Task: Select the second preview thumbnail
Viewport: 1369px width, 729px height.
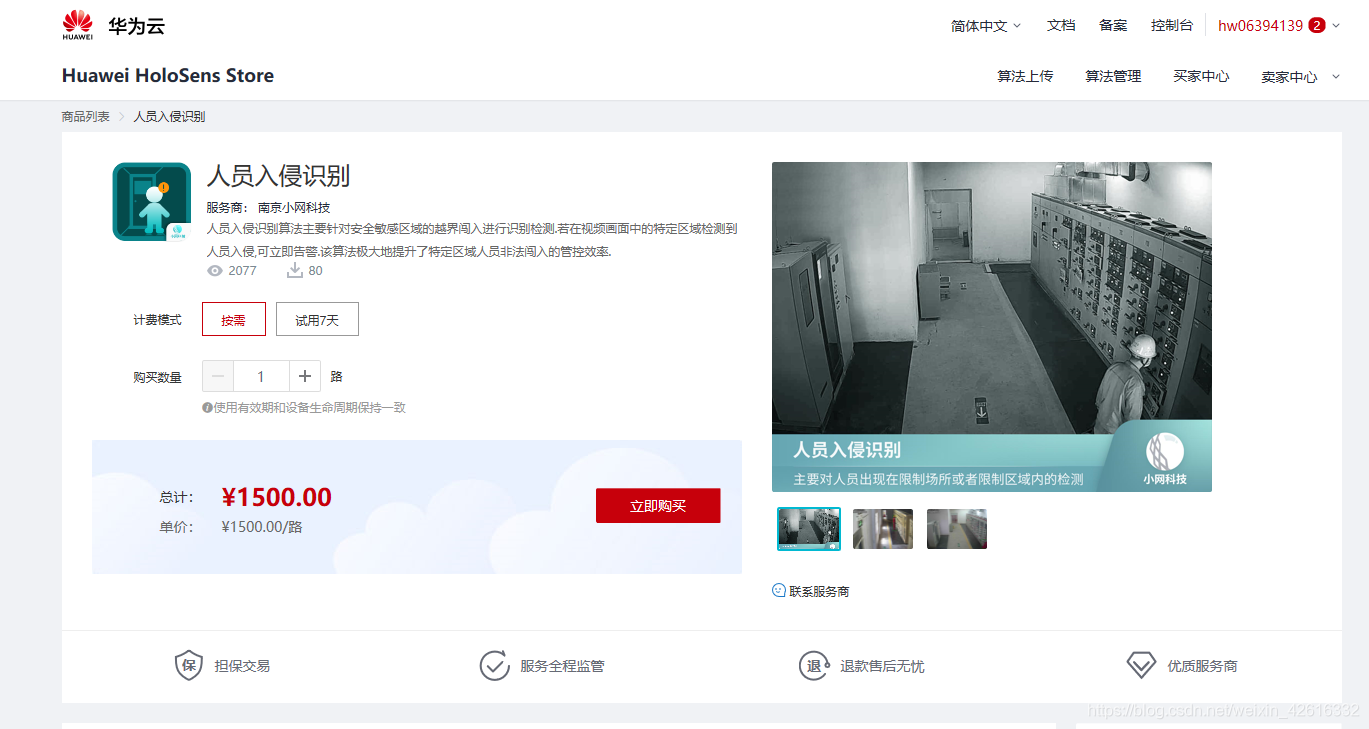Action: (883, 529)
